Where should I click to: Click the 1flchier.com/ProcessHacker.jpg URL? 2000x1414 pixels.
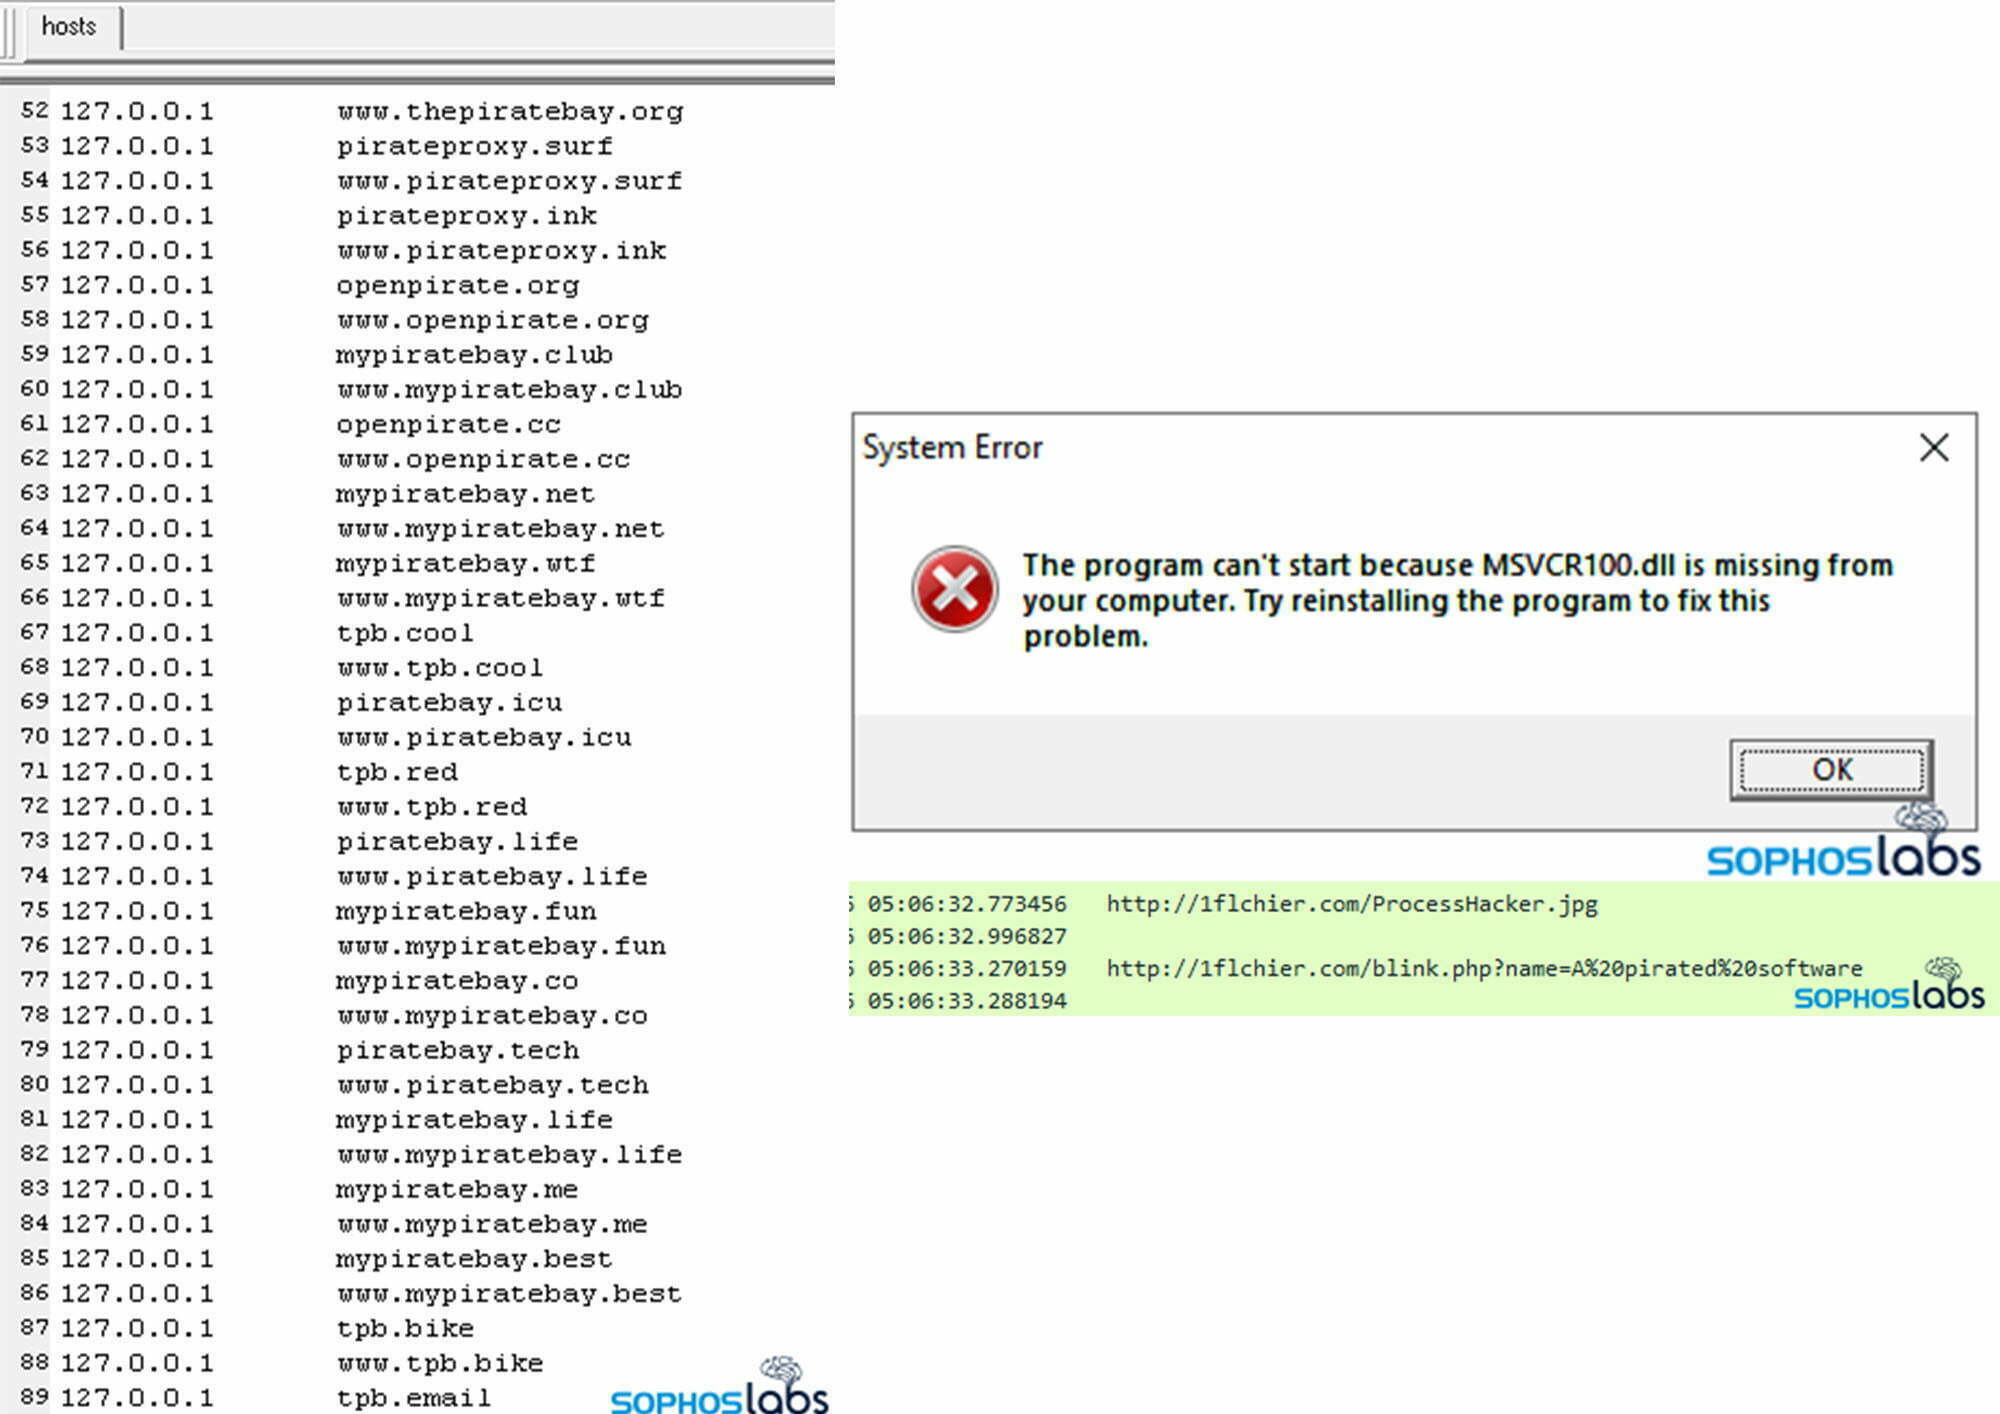(x=1352, y=904)
